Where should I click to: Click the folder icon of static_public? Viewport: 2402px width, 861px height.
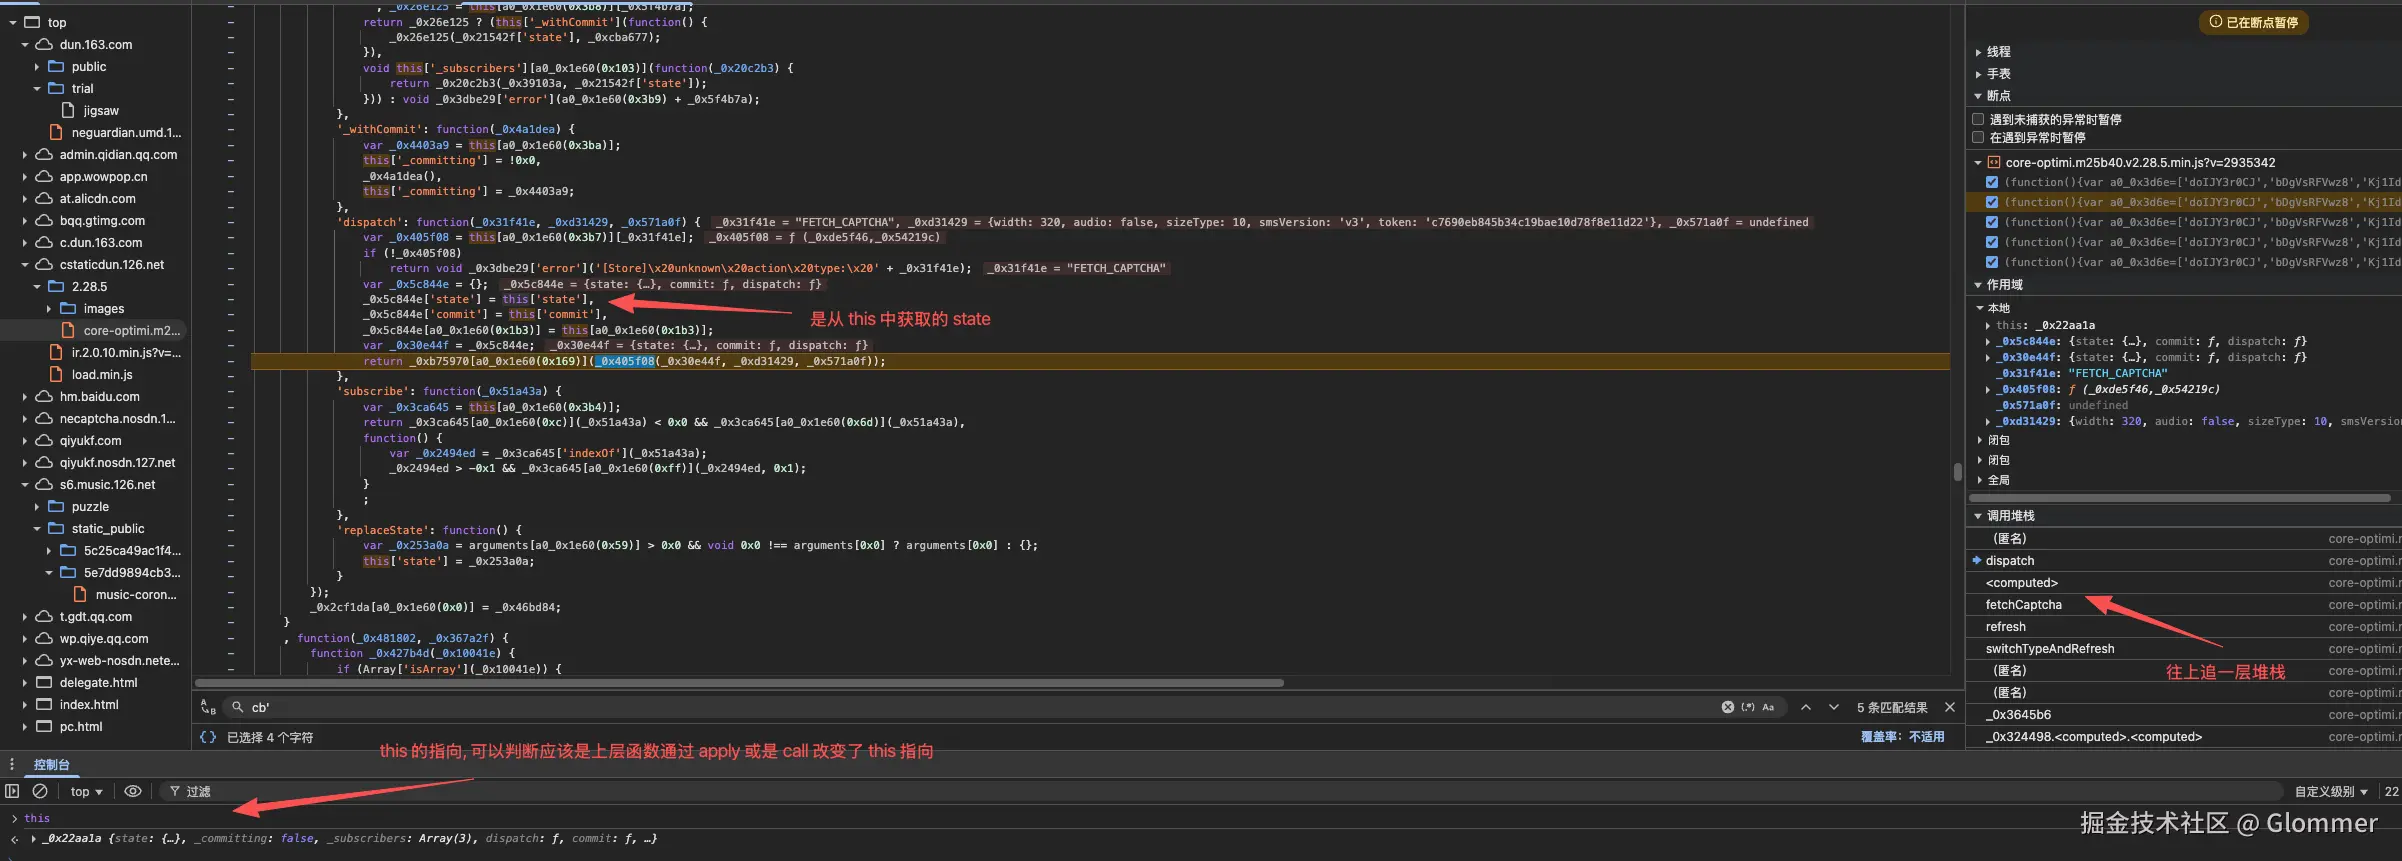(56, 529)
